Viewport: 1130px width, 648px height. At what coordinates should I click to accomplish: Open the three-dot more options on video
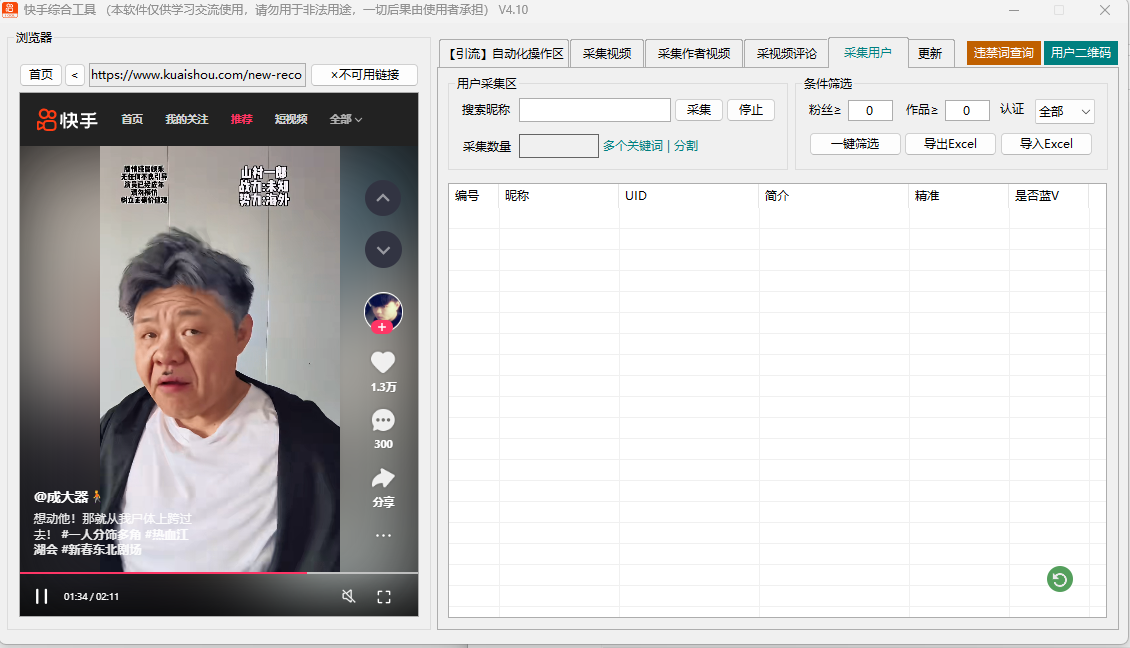[383, 535]
